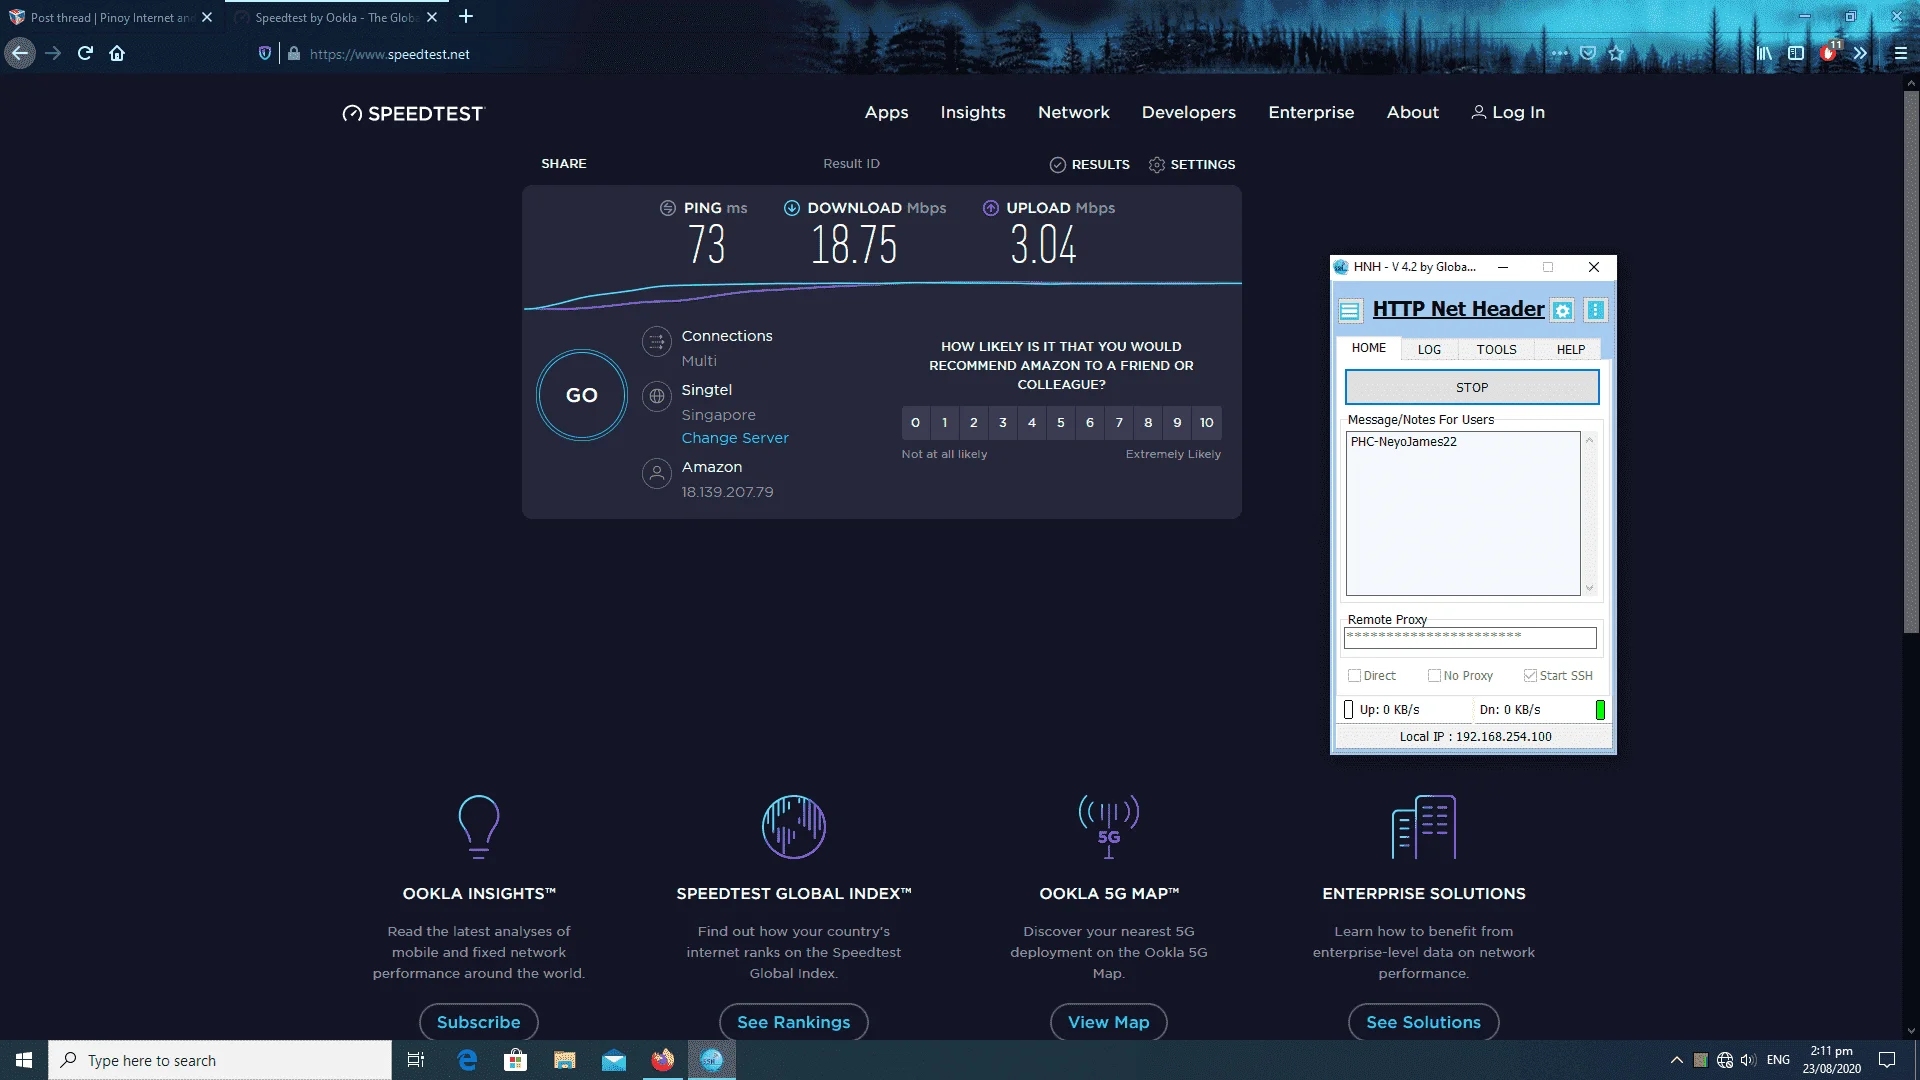Start the test with GO button
Viewport: 1920px width, 1080px height.
pyautogui.click(x=581, y=395)
